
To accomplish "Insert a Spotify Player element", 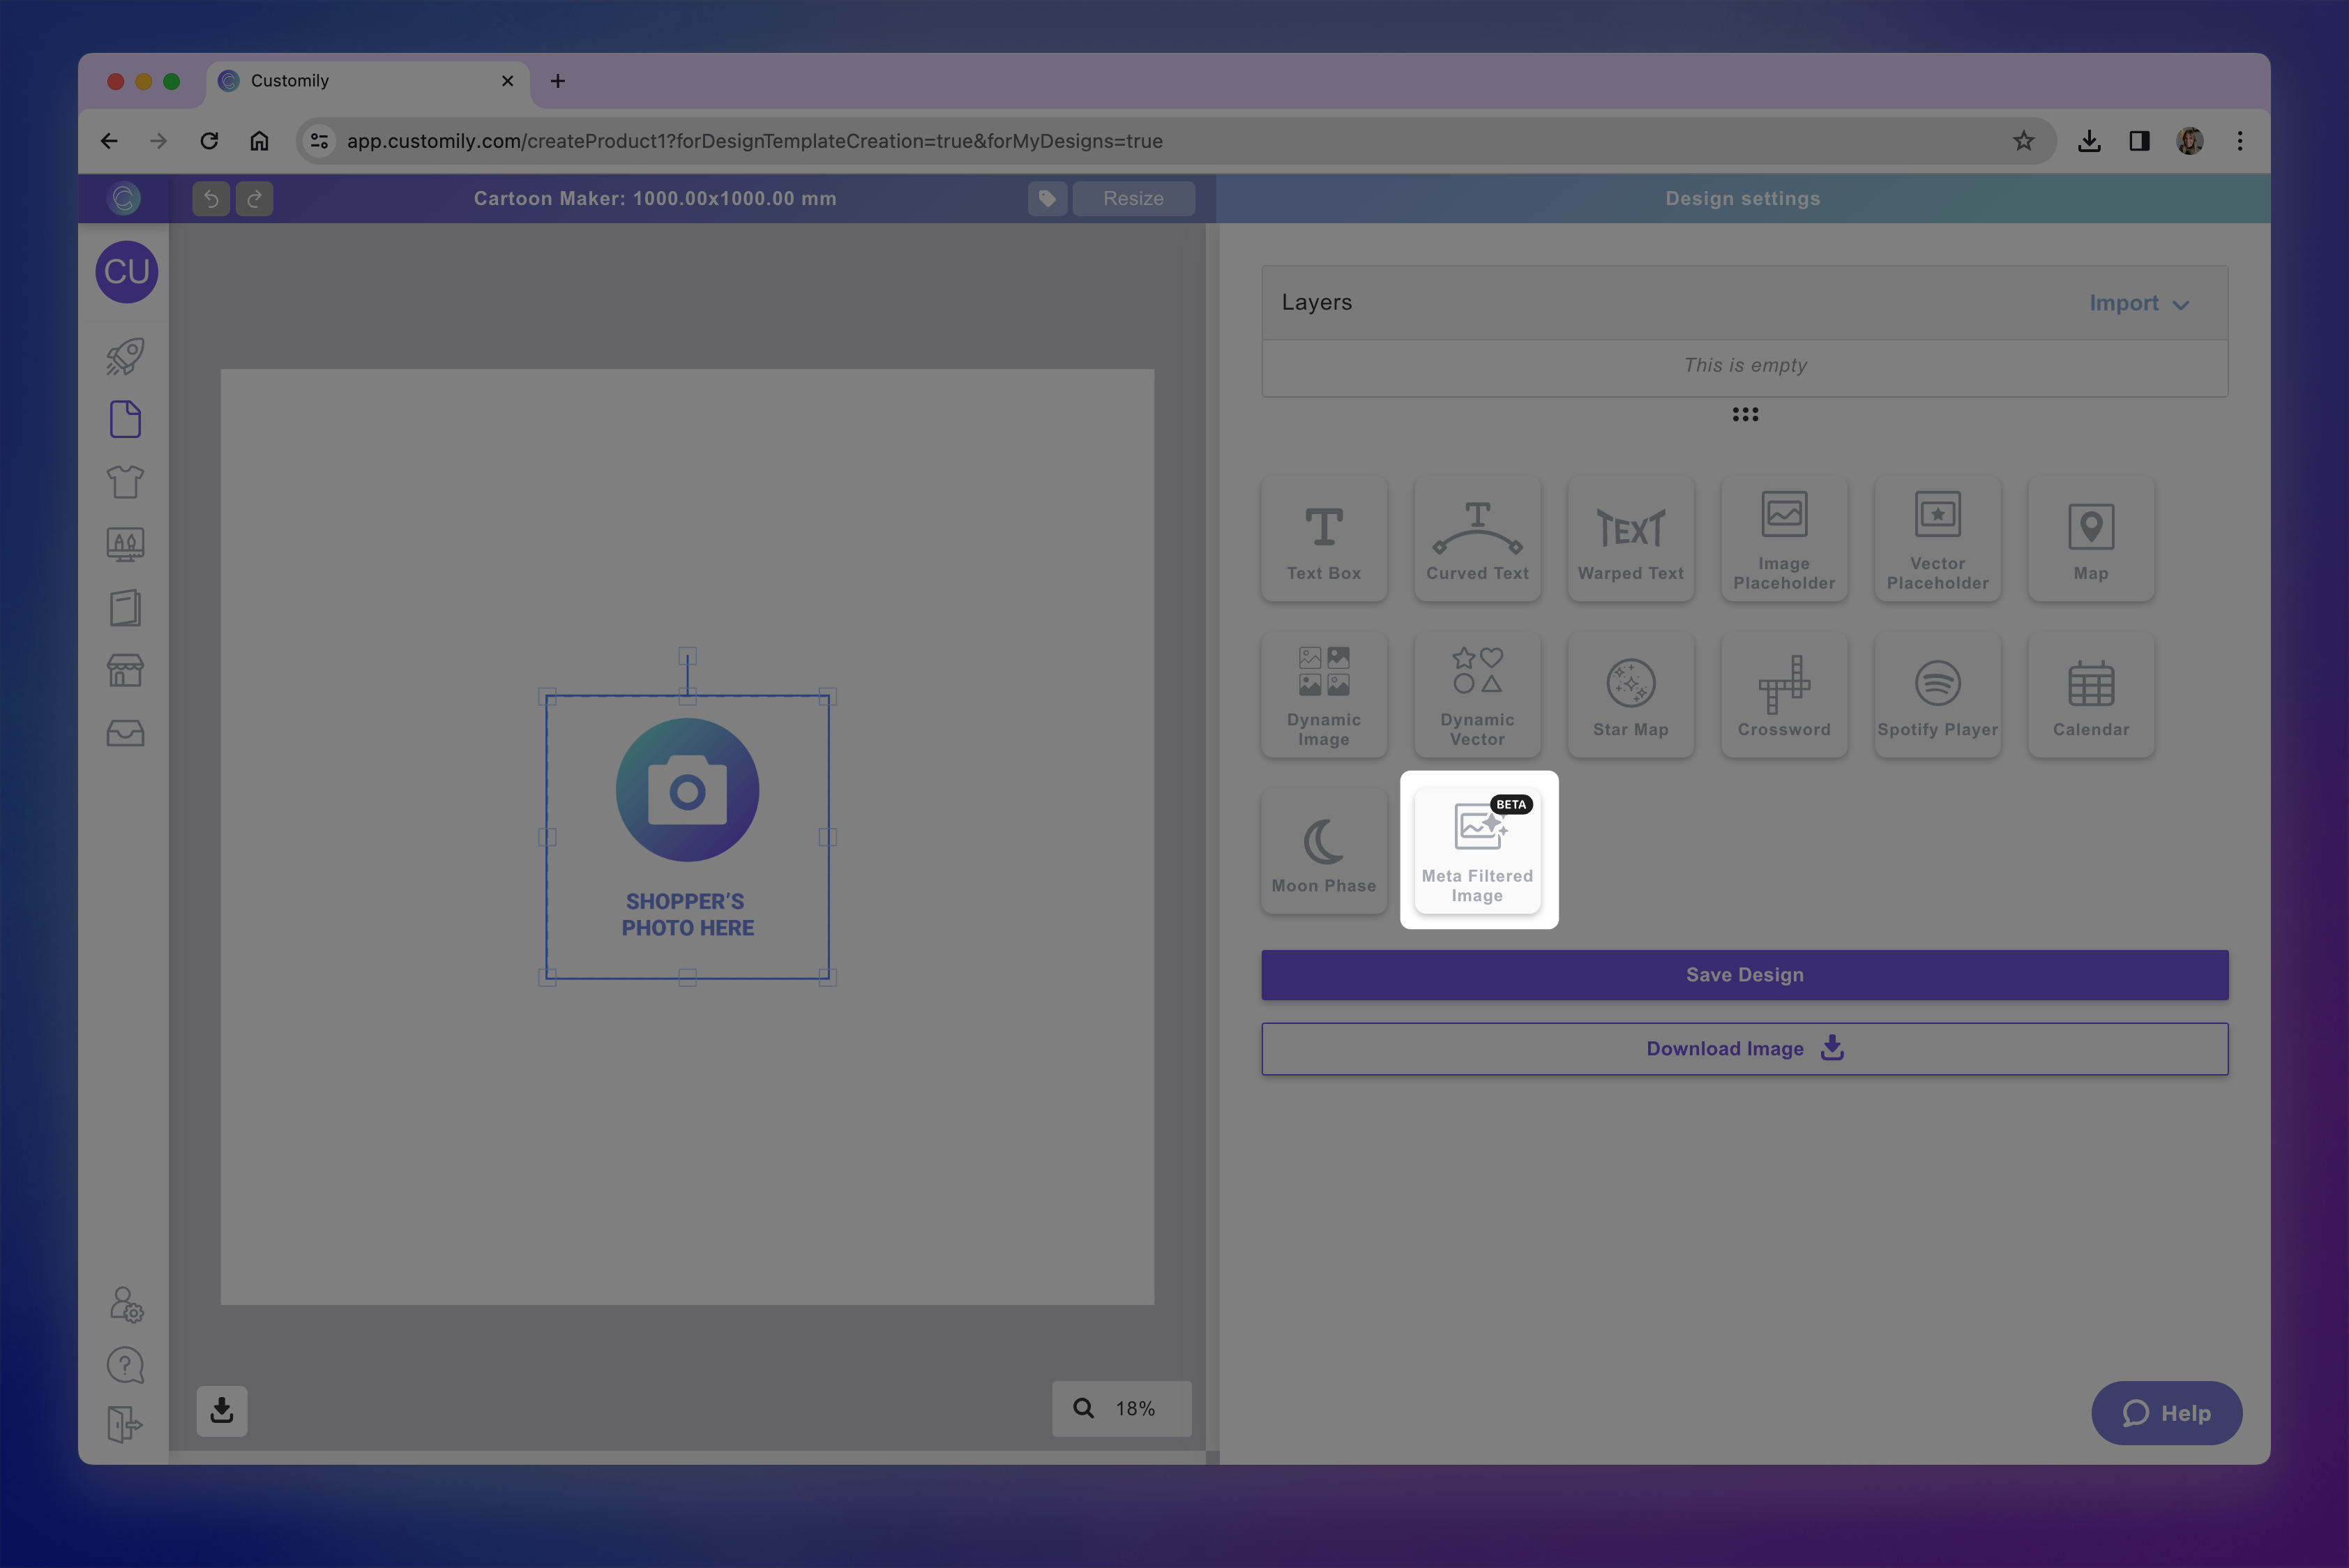I will coord(1937,695).
